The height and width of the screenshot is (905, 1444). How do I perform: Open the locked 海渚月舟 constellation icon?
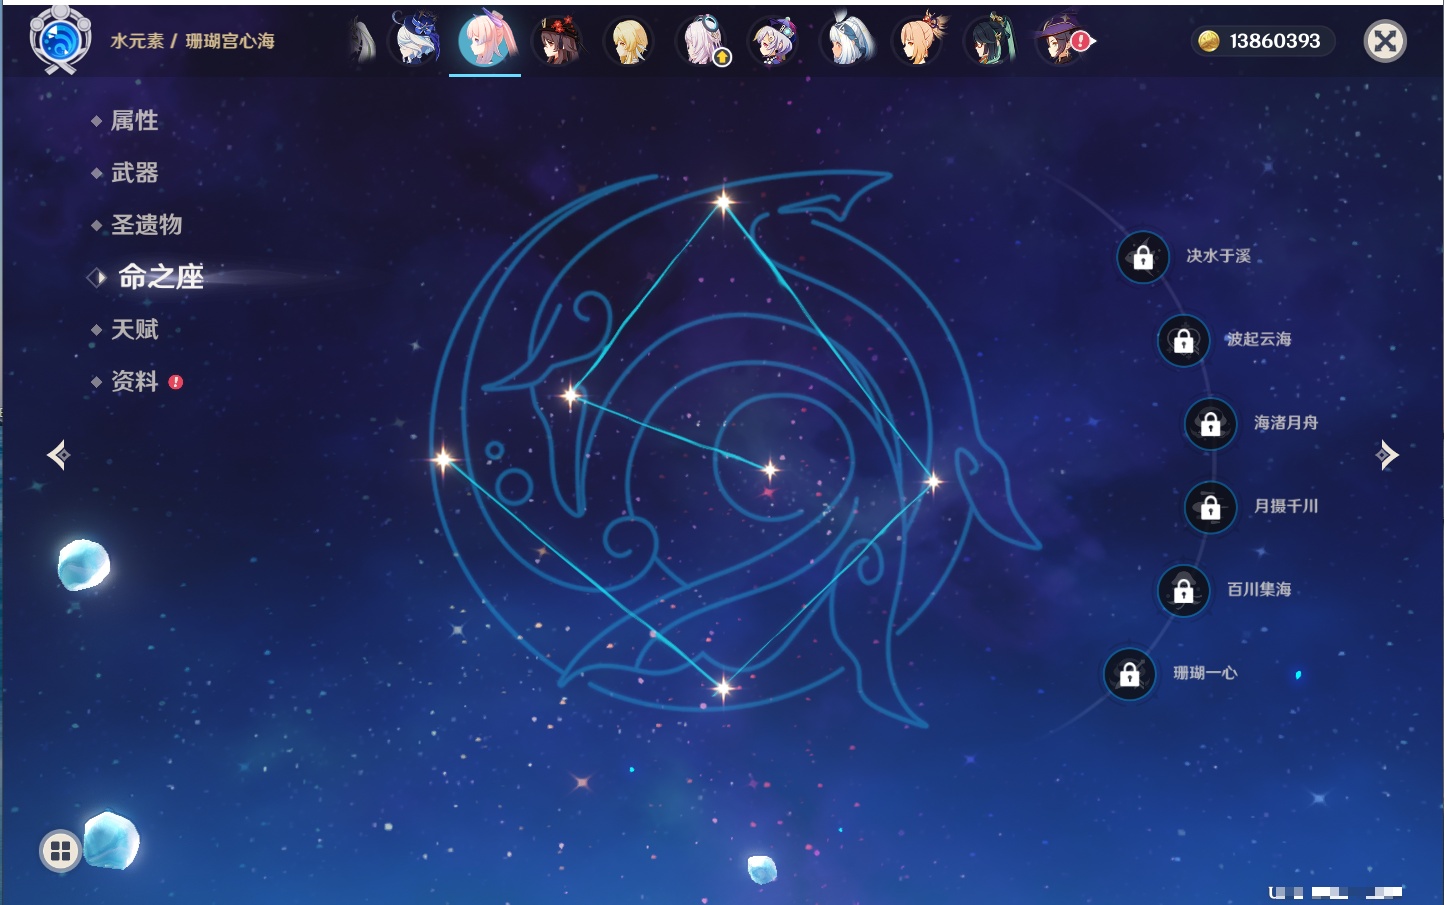(x=1210, y=424)
